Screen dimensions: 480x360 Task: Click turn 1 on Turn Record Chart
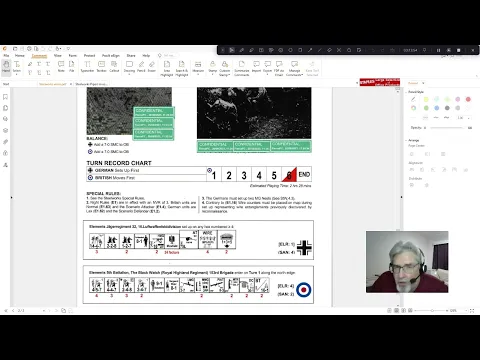click(214, 175)
